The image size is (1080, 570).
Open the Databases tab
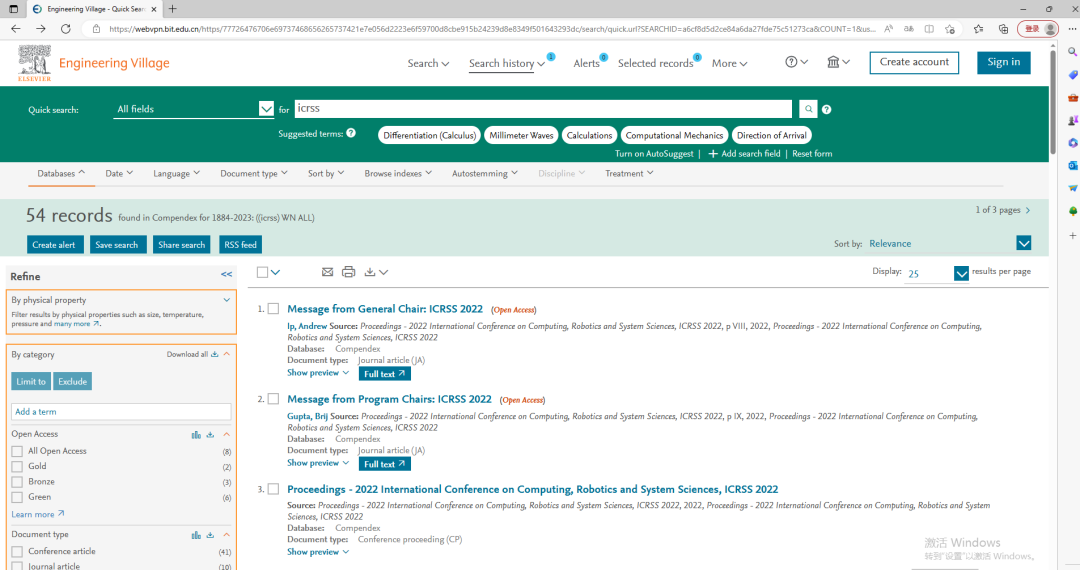coord(61,173)
